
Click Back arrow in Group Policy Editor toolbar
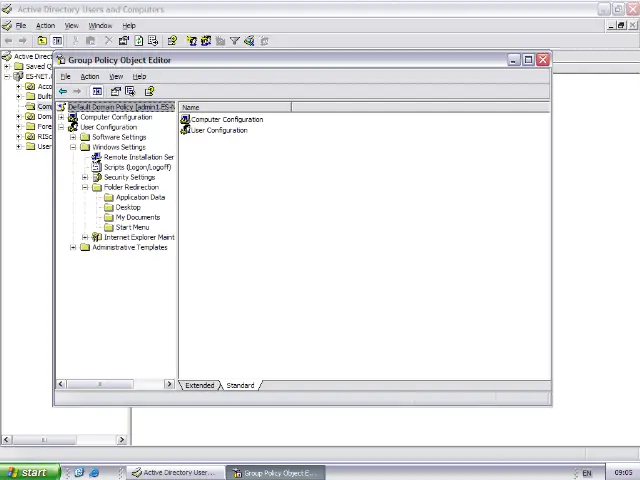[x=63, y=91]
